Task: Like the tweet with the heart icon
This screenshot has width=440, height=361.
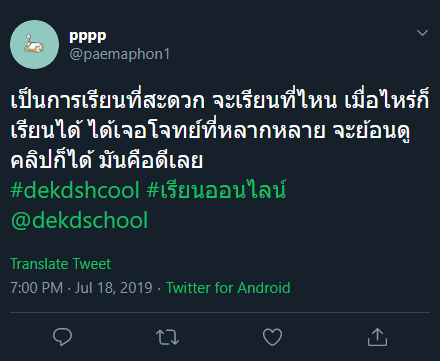Action: 272,337
